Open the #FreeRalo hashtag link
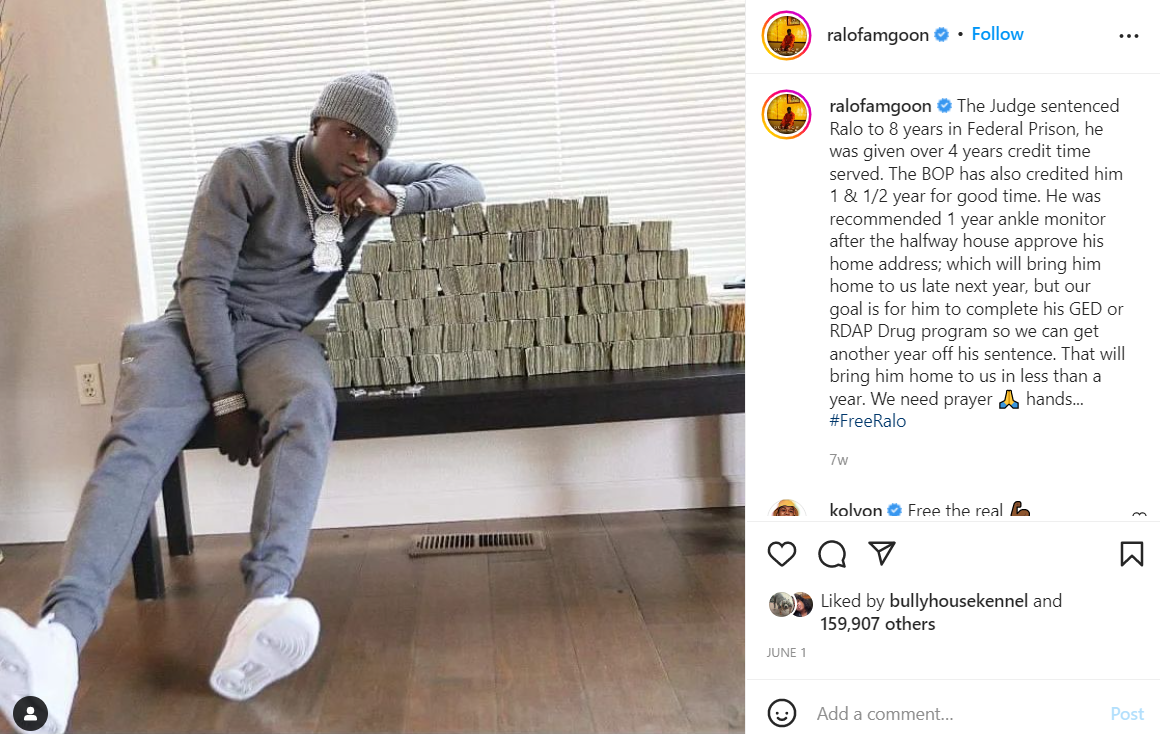This screenshot has height=734, width=1160. [867, 421]
